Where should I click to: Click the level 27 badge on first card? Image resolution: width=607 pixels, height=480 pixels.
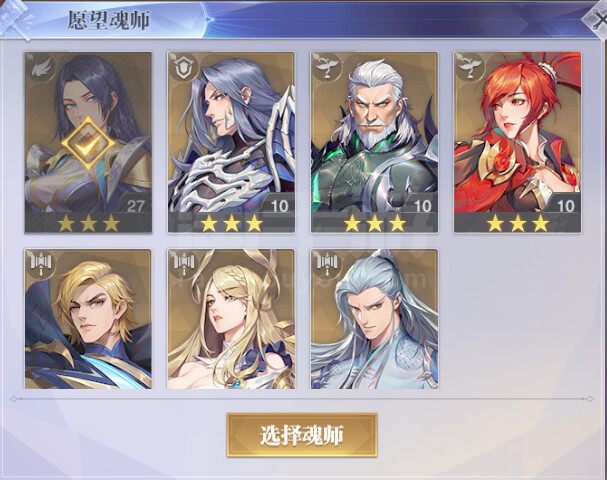[x=134, y=204]
